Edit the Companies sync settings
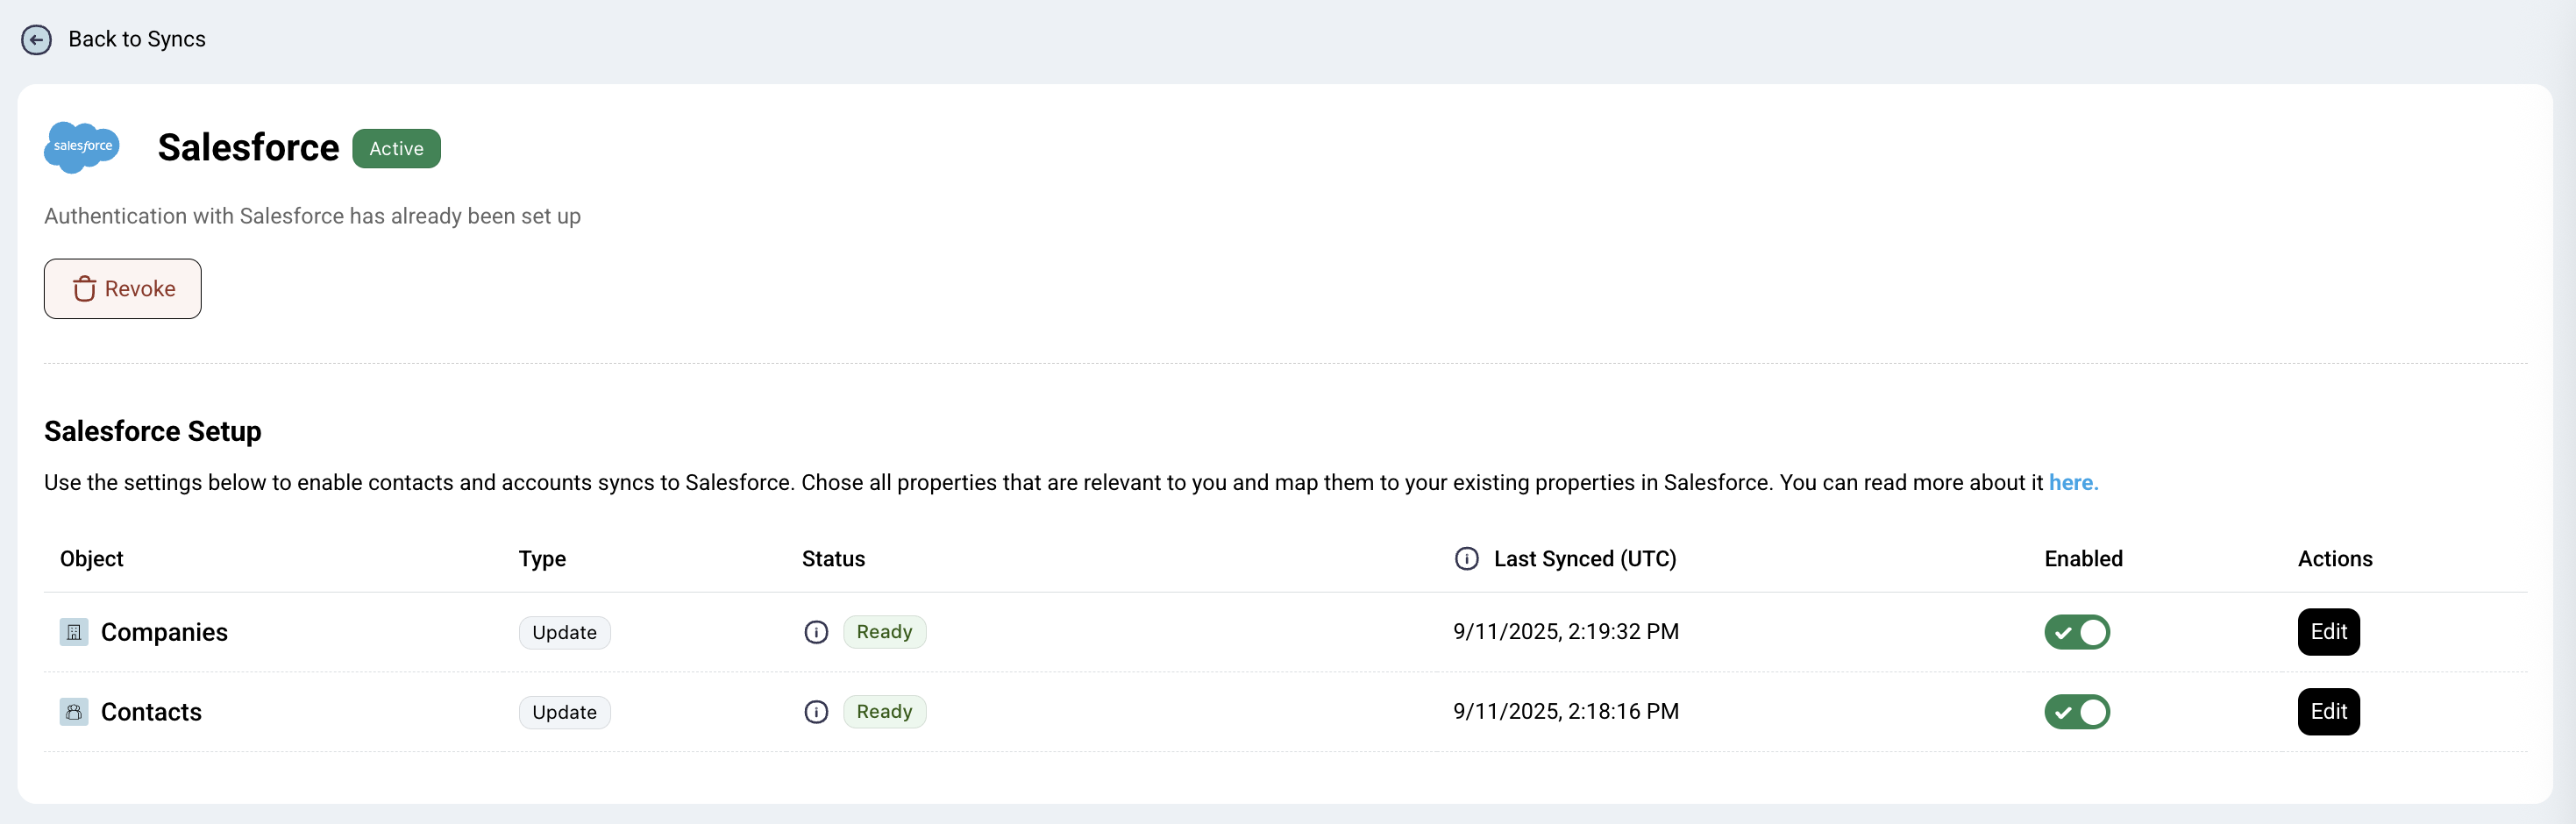Image resolution: width=2576 pixels, height=824 pixels. (2328, 632)
